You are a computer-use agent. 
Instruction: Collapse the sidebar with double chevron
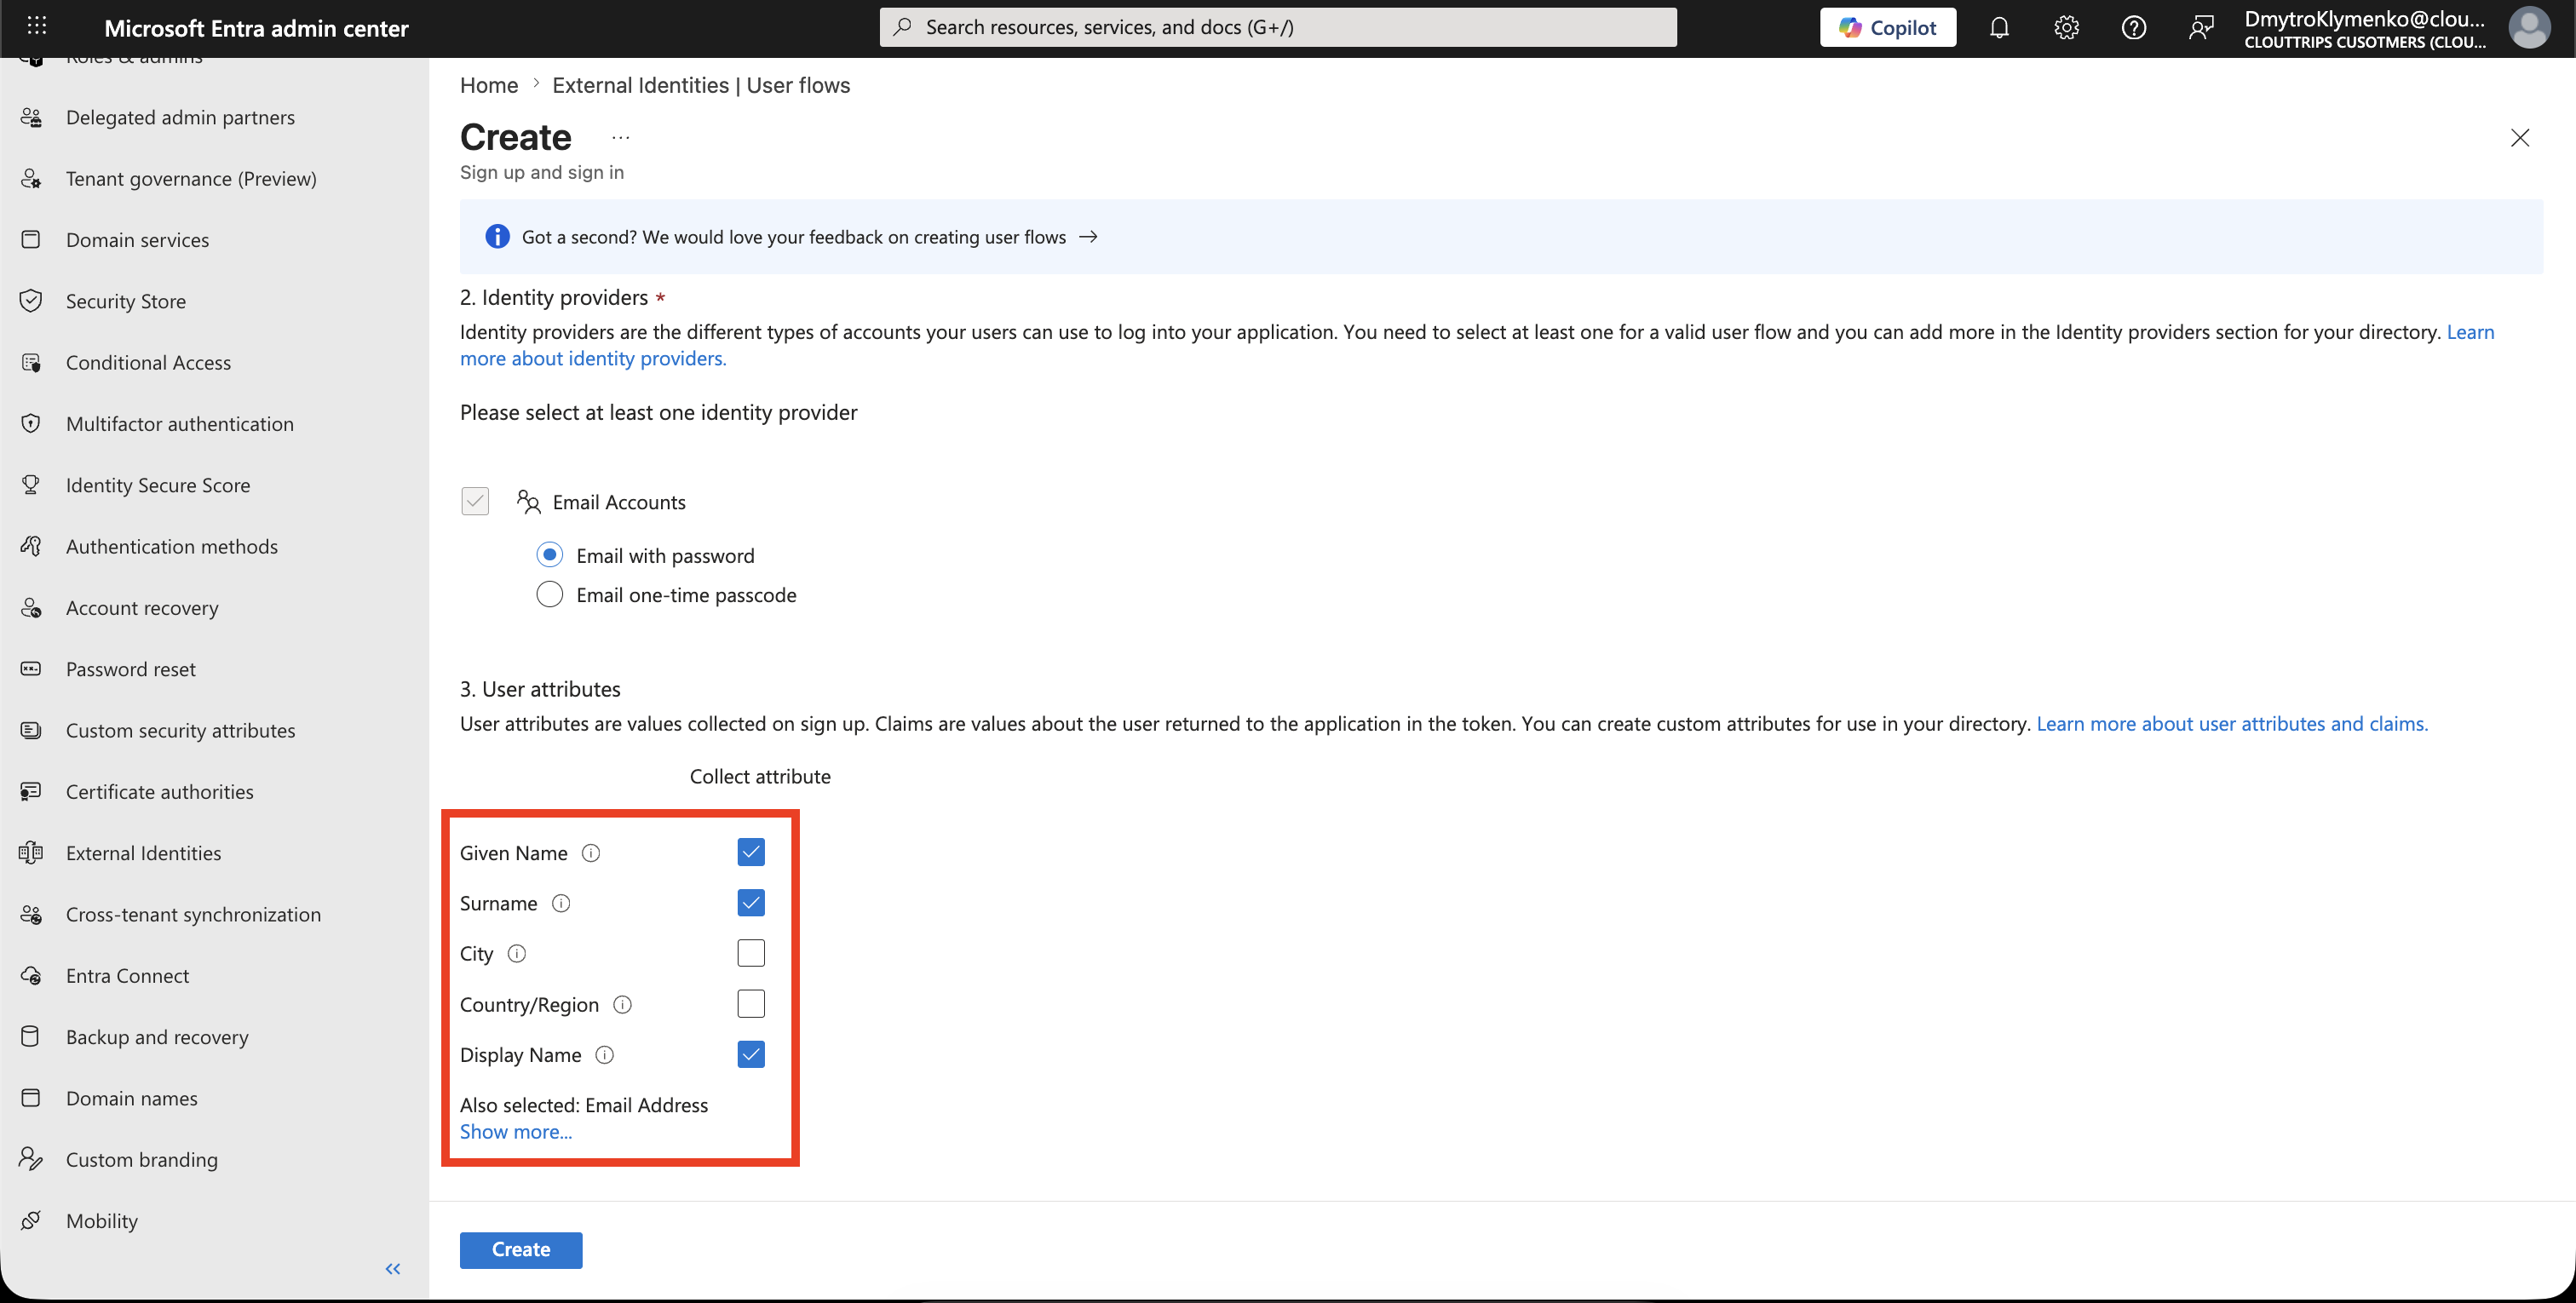pyautogui.click(x=393, y=1269)
